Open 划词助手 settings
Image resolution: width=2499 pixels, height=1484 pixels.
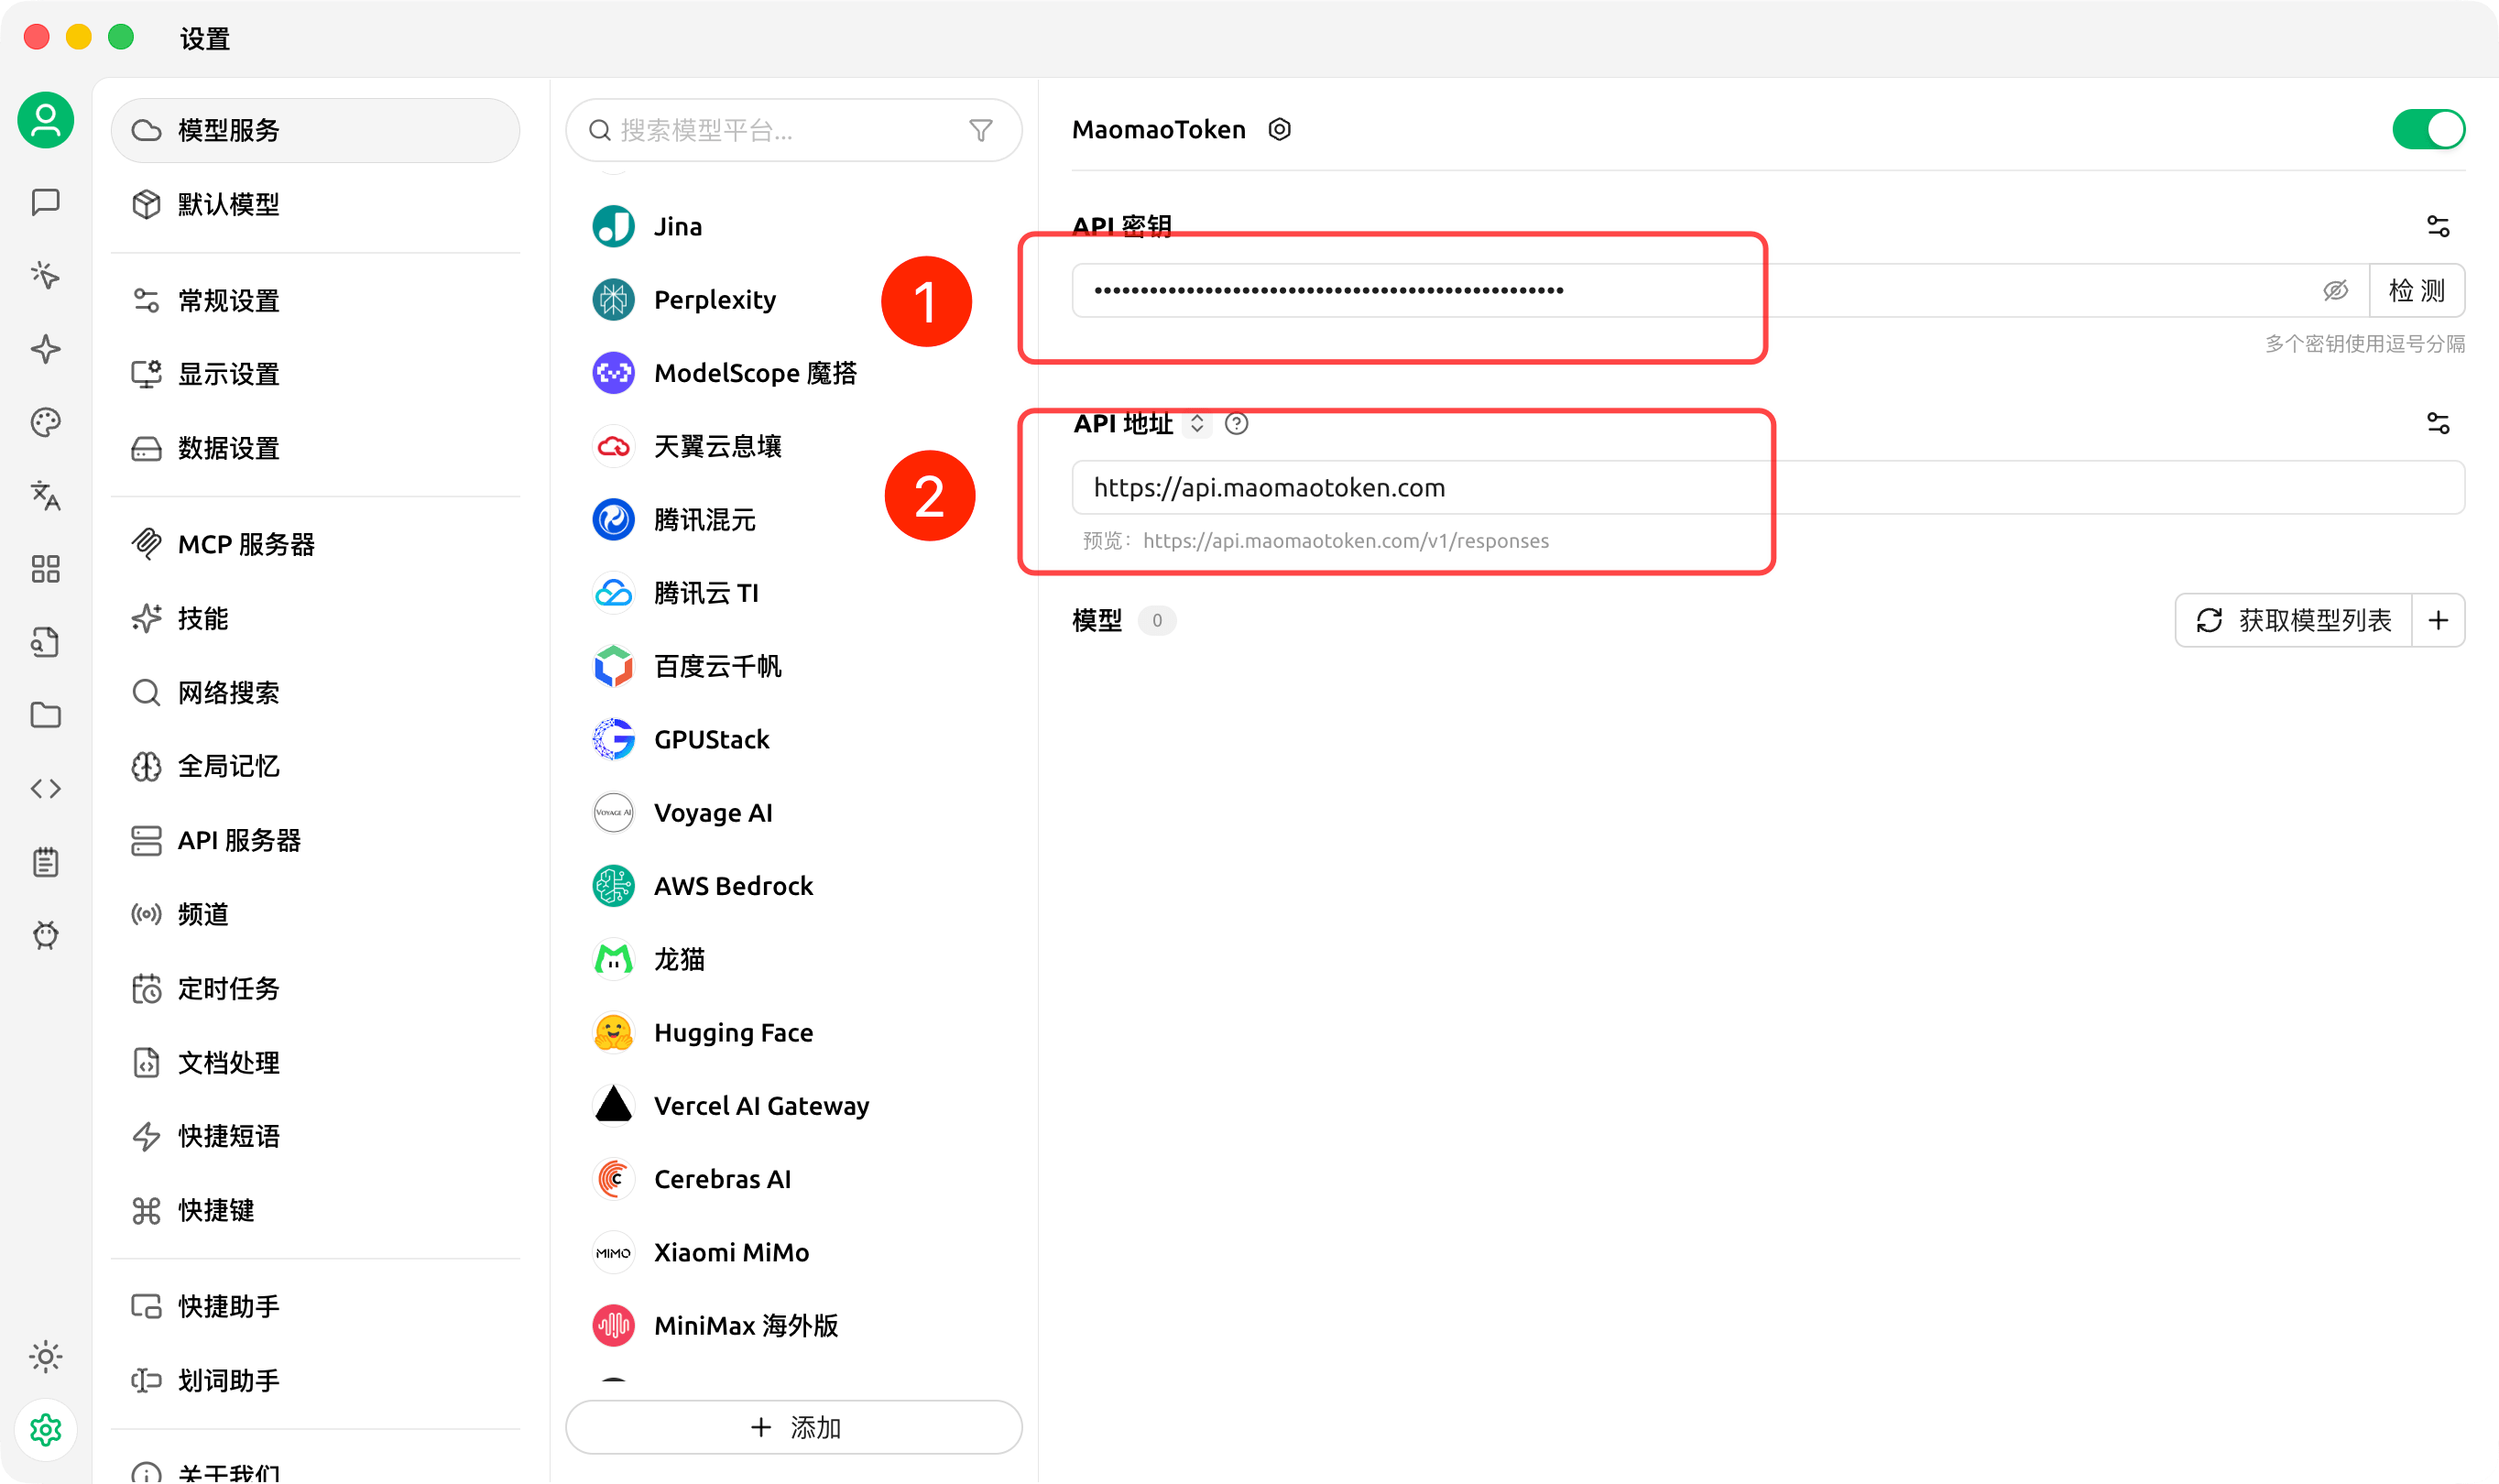(x=315, y=1380)
